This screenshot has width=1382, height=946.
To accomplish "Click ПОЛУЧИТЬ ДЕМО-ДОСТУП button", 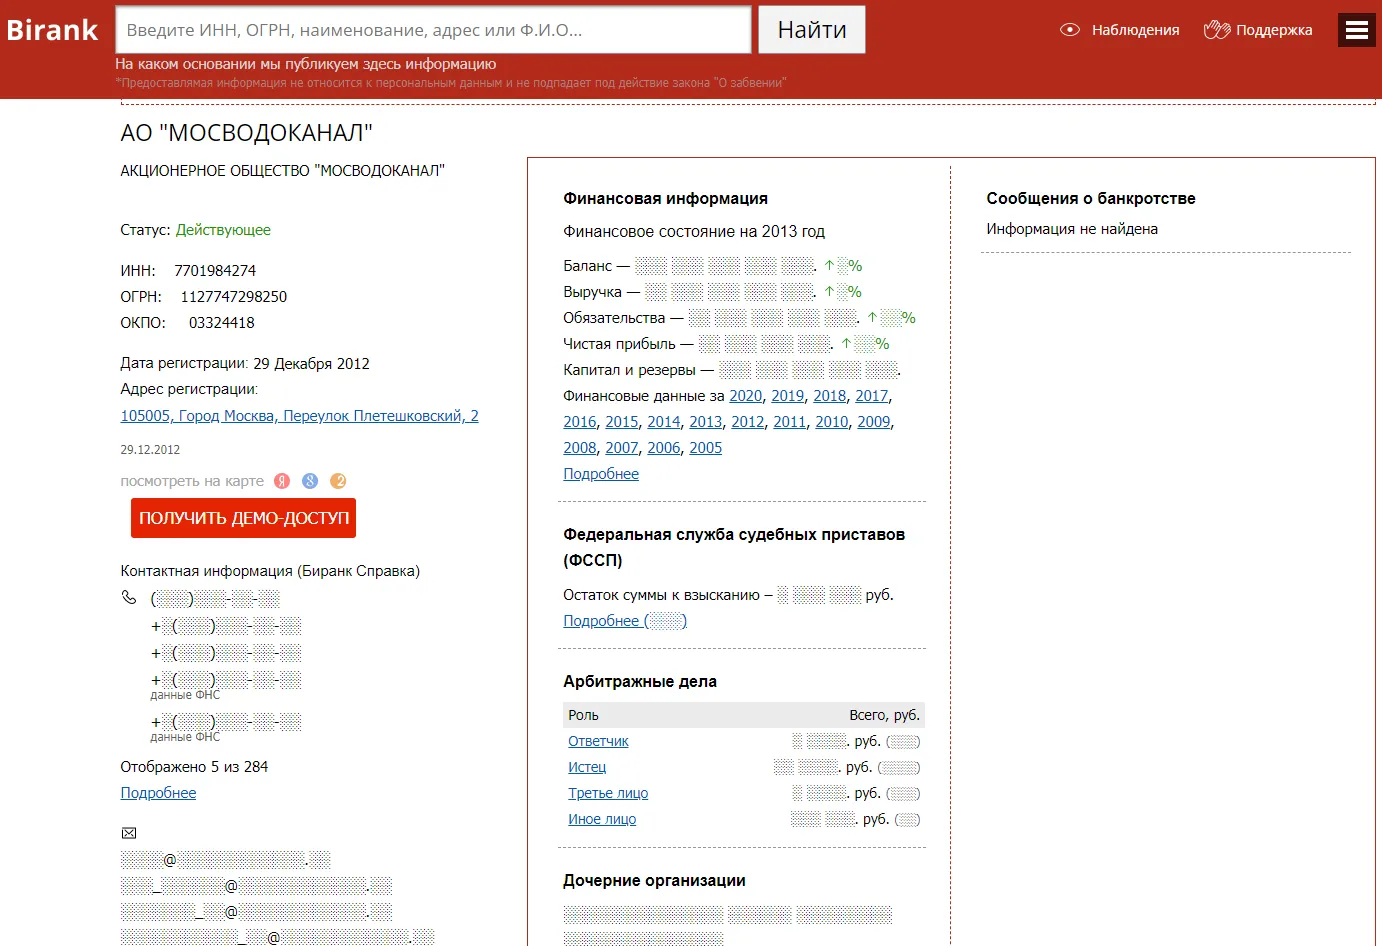I will [x=243, y=518].
